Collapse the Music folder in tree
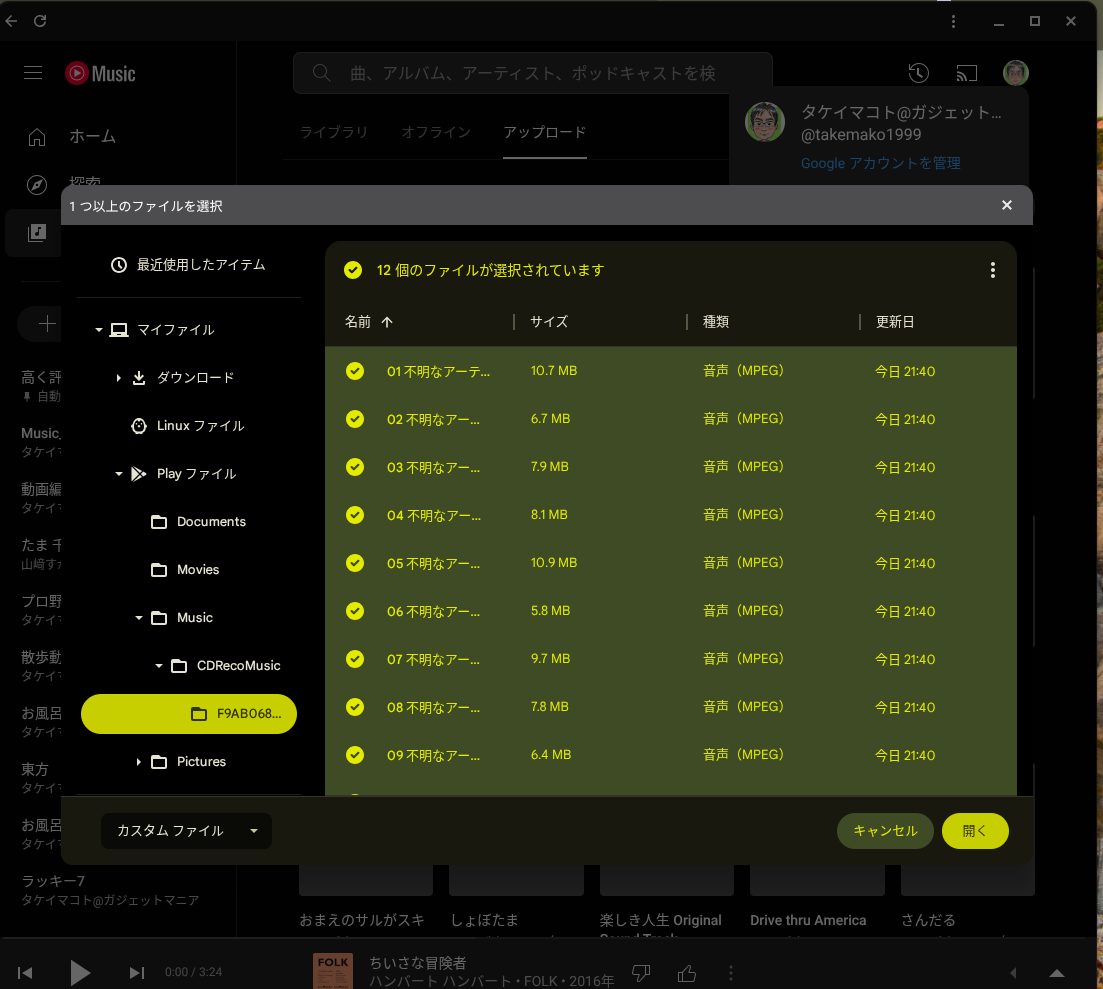This screenshot has height=989, width=1103. click(x=139, y=618)
